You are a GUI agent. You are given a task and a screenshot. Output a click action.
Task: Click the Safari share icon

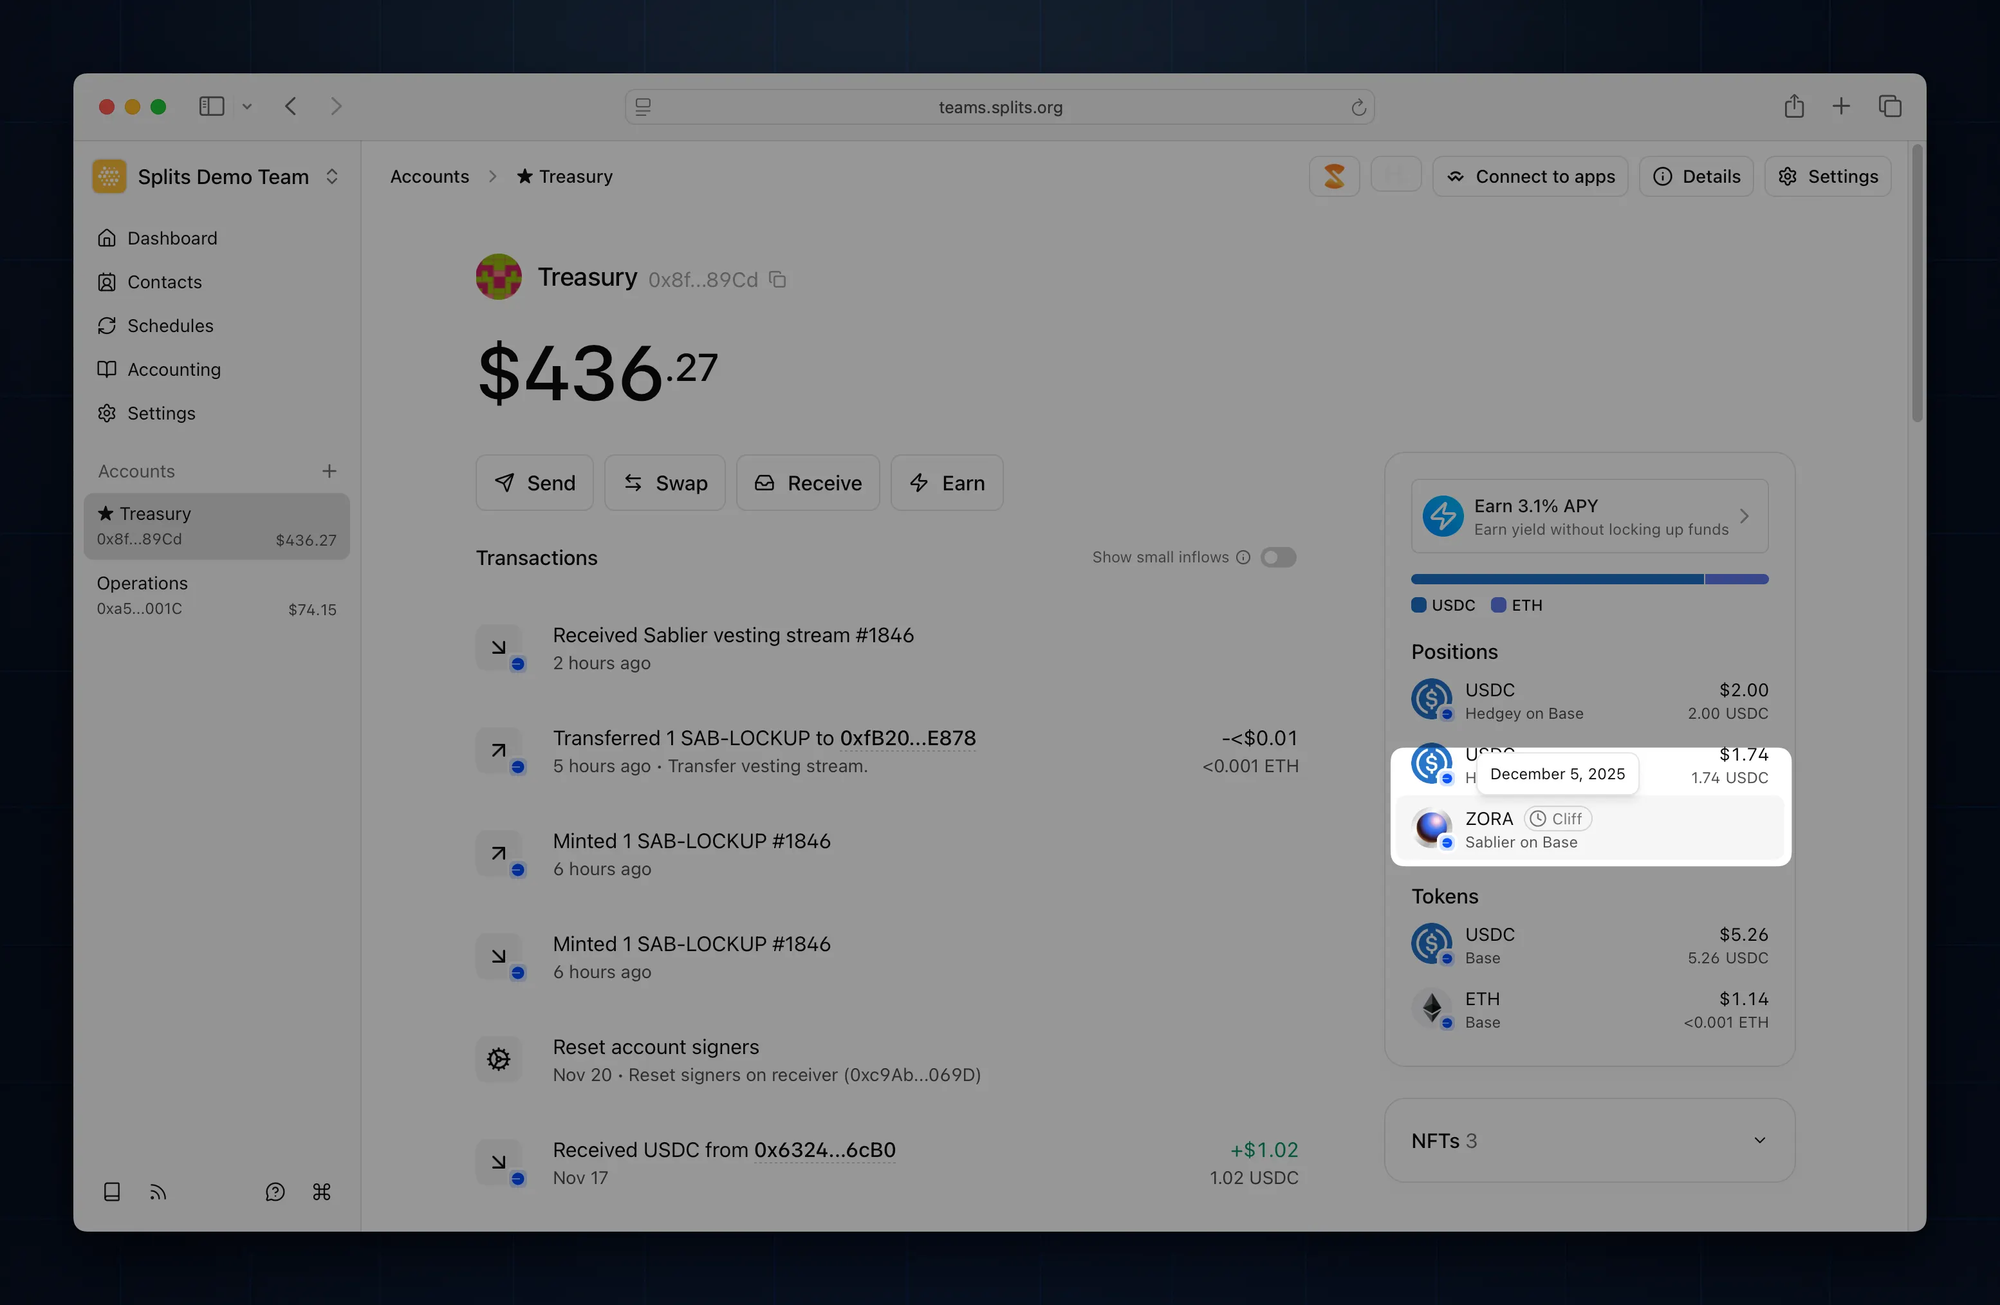[1794, 106]
